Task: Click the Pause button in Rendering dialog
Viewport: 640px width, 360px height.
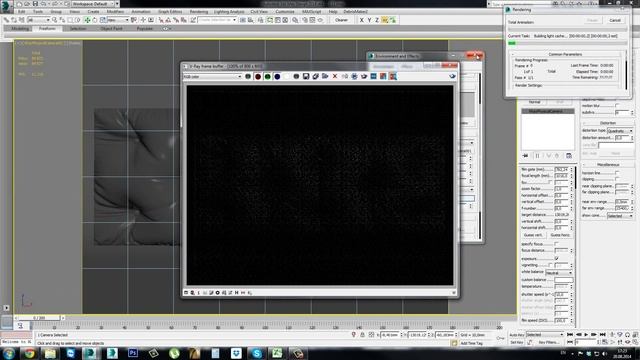Action: (x=593, y=20)
